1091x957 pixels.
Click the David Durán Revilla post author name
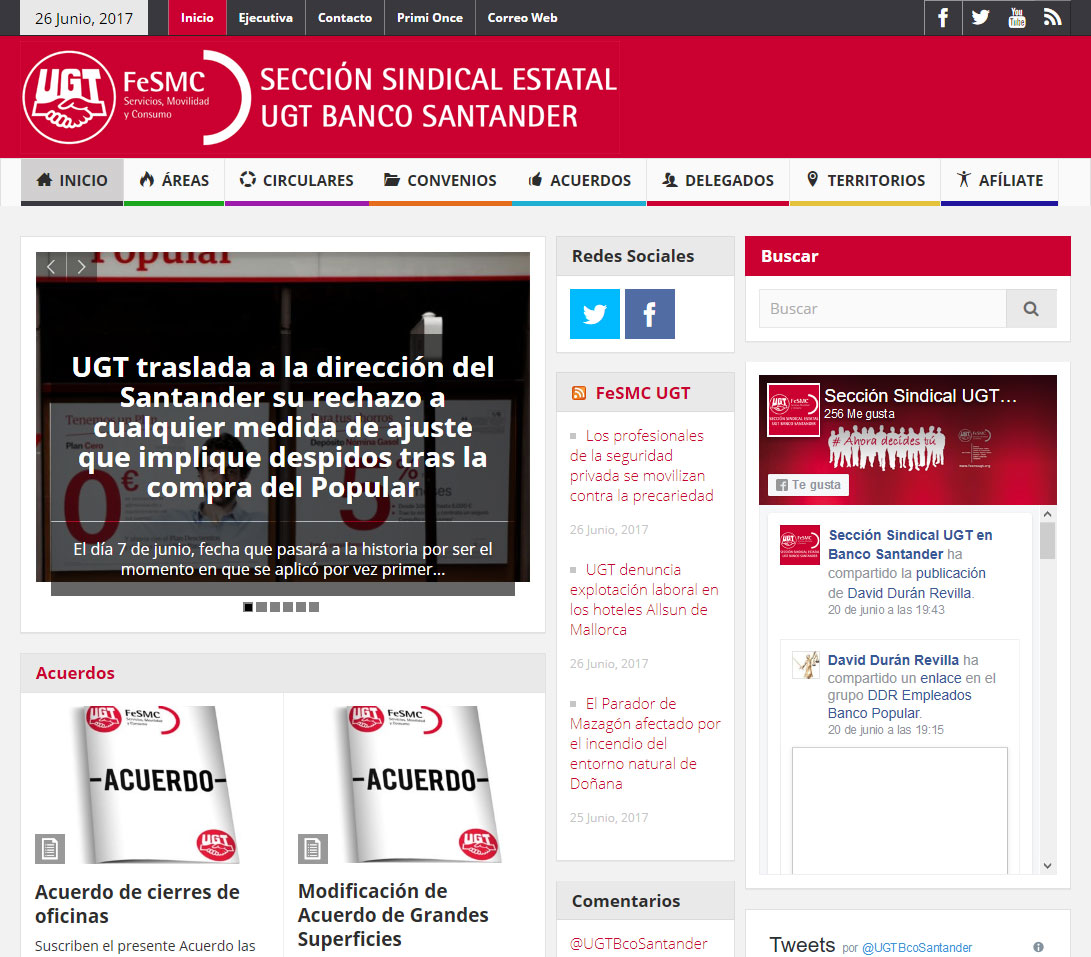point(893,660)
